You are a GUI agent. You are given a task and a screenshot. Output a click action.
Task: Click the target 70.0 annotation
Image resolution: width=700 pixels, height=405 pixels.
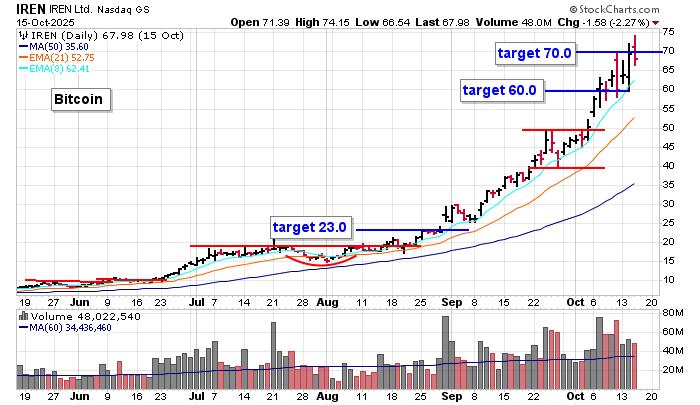[x=534, y=52]
